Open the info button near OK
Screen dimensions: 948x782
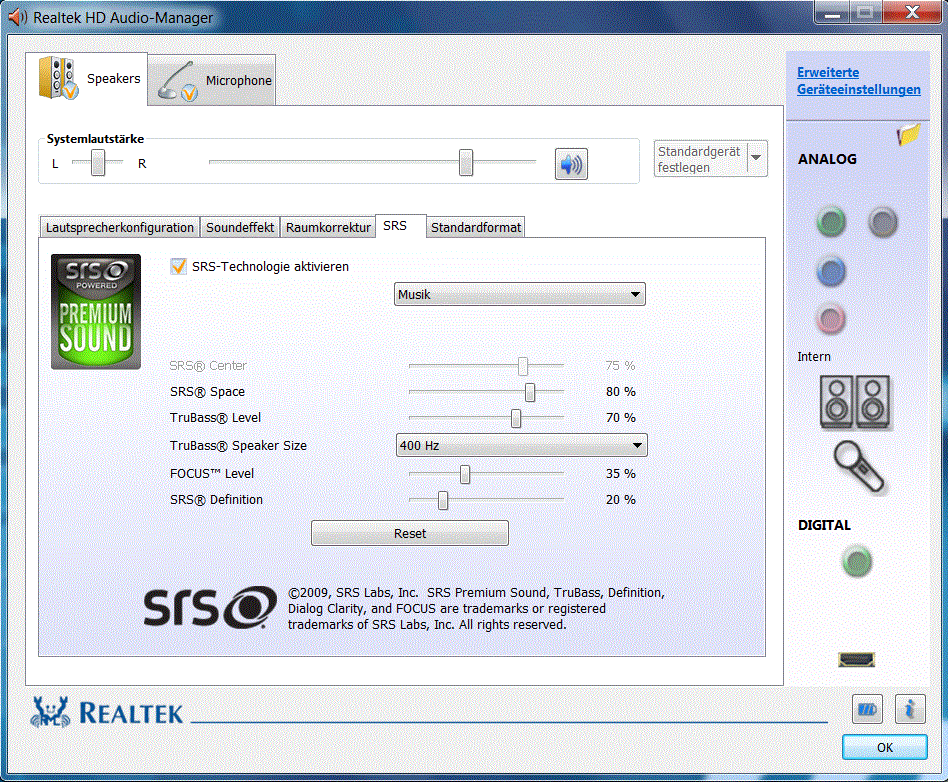(910, 709)
